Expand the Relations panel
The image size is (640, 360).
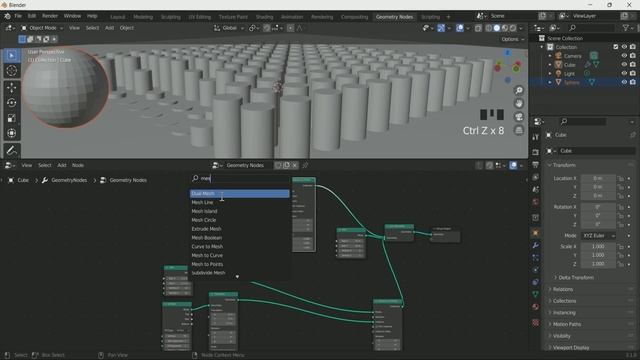click(x=563, y=289)
